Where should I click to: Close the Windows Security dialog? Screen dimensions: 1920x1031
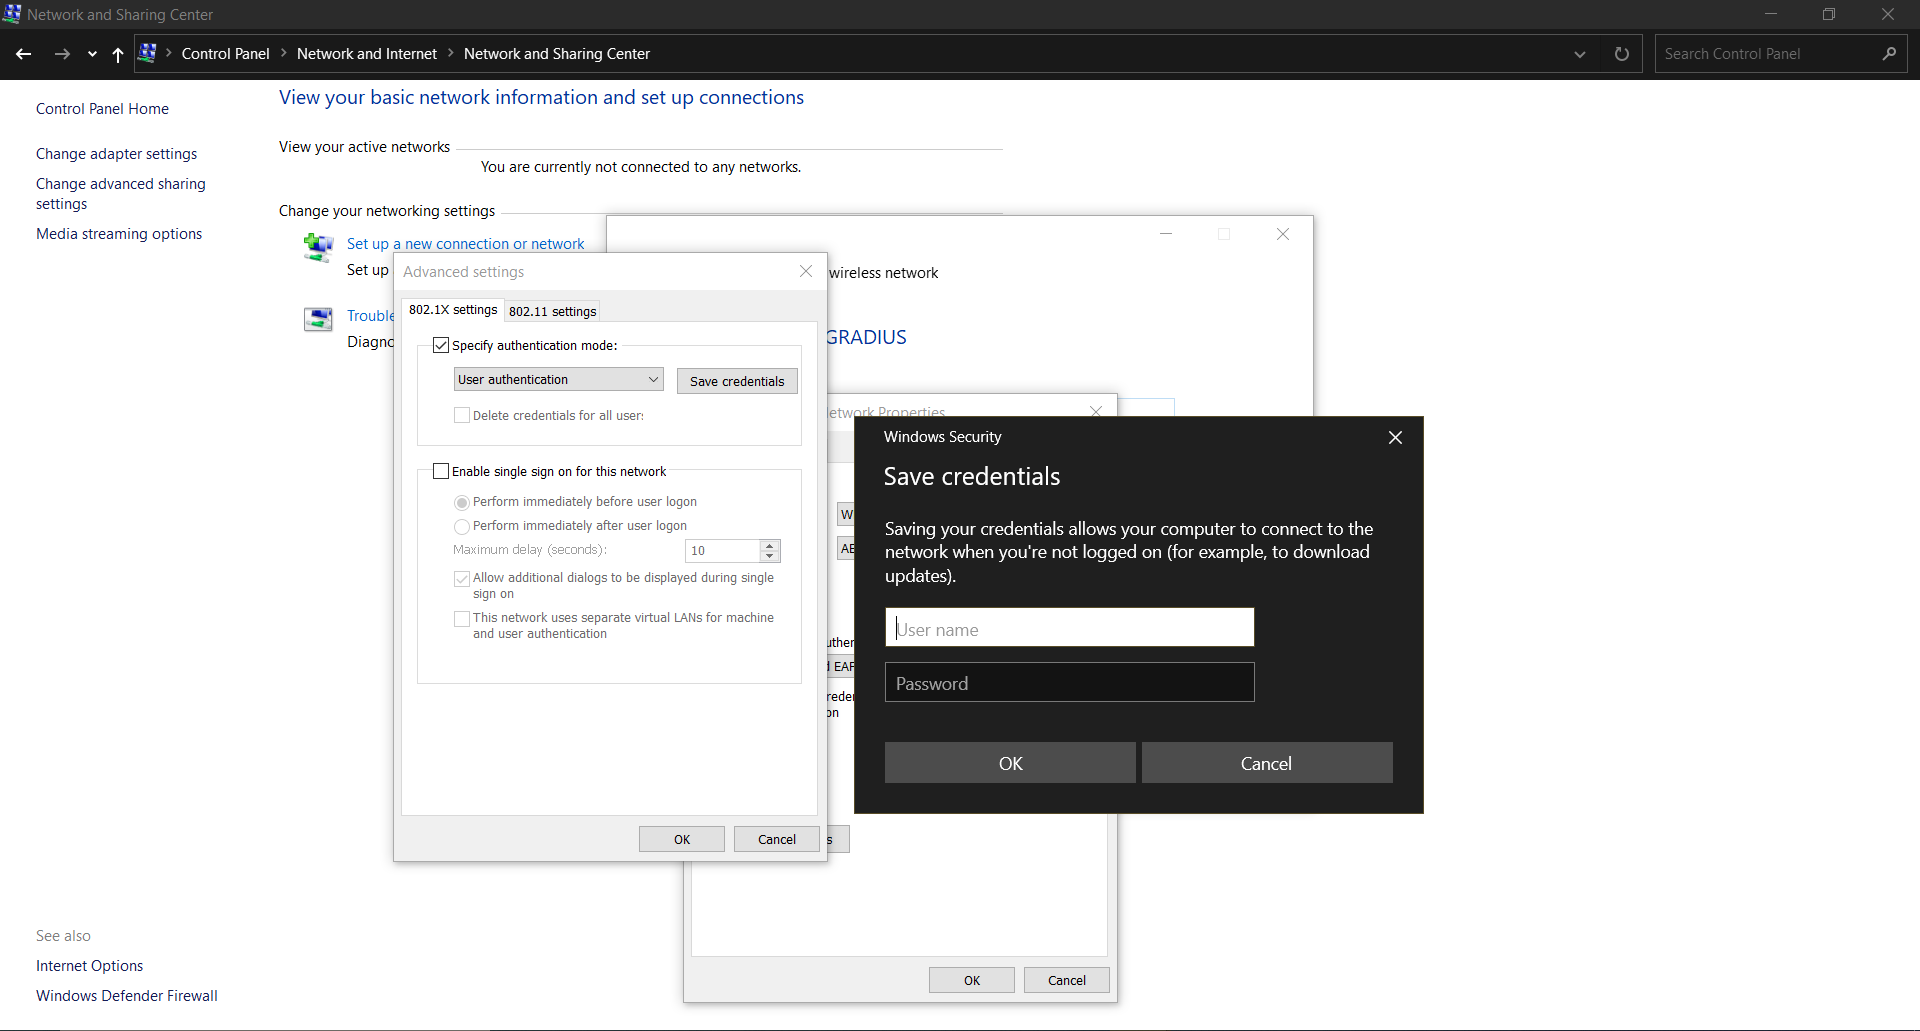click(x=1396, y=437)
